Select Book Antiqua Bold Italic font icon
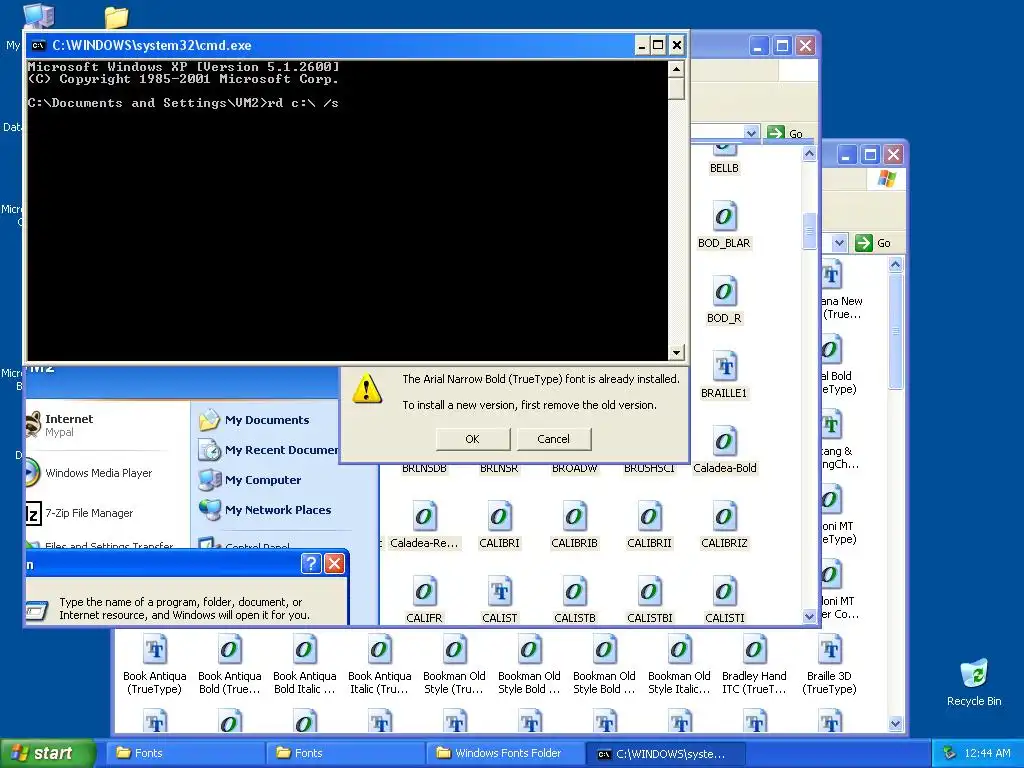This screenshot has height=768, width=1024. [x=304, y=650]
